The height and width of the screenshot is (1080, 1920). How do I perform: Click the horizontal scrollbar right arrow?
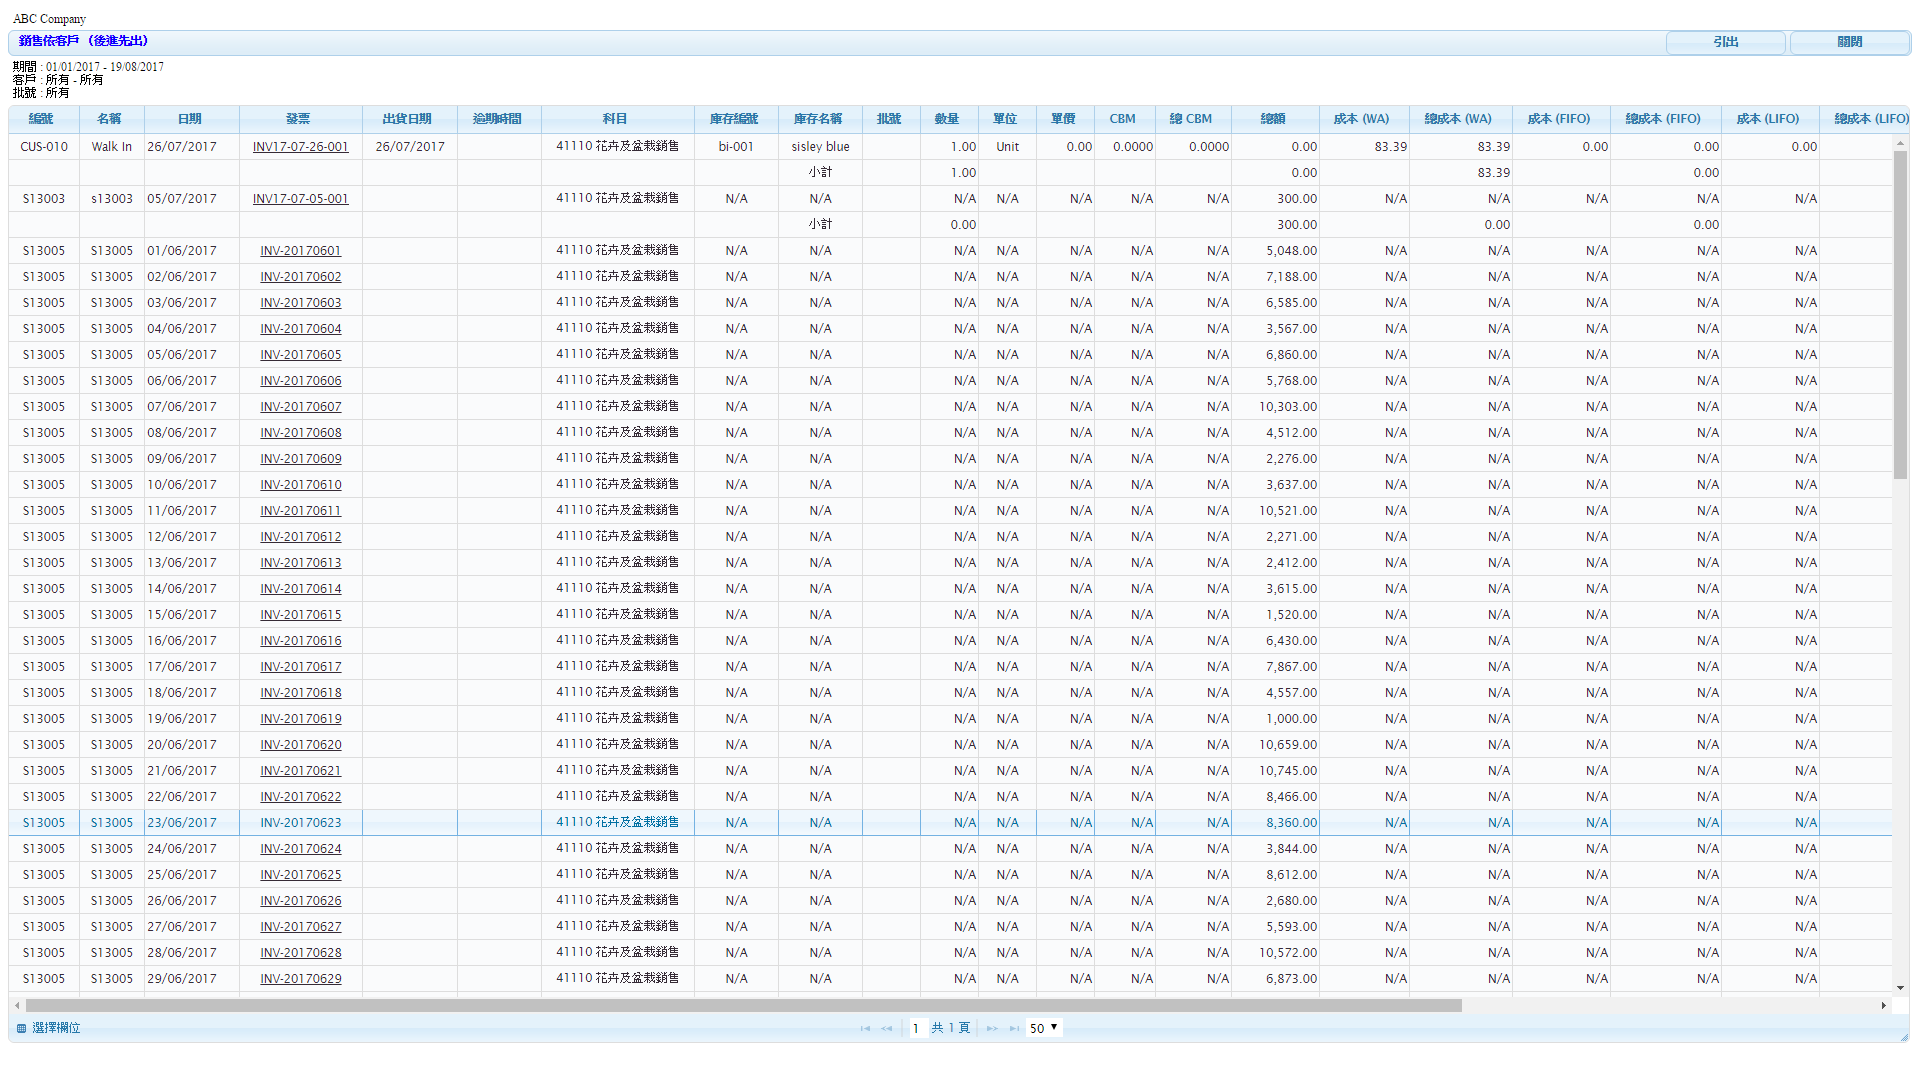coord(1884,1005)
